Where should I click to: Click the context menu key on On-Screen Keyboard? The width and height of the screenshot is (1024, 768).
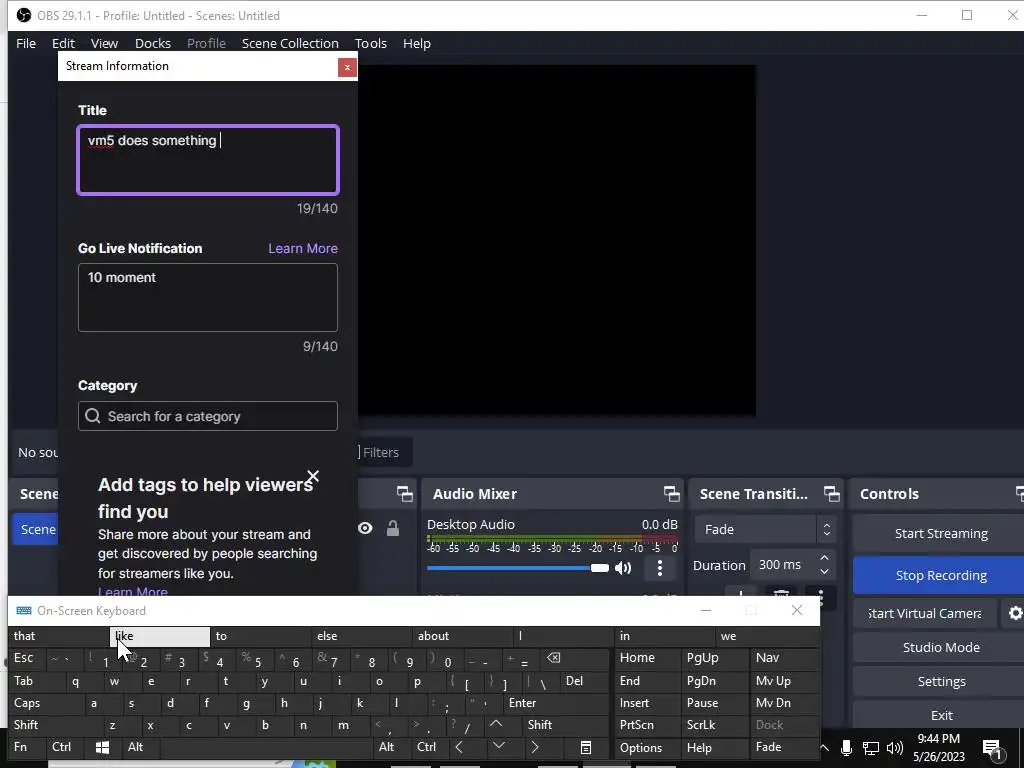(586, 748)
